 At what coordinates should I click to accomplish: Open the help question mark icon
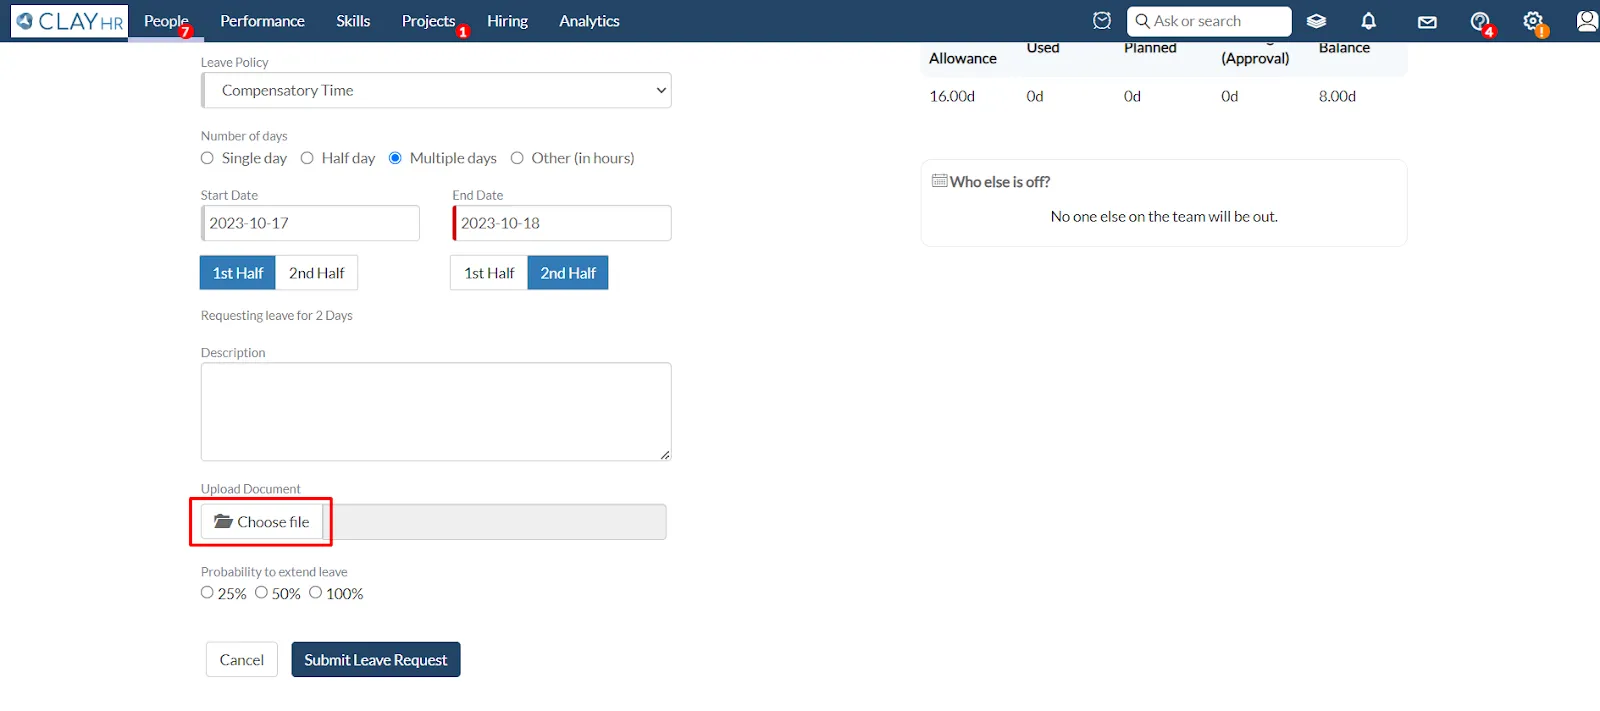[1480, 21]
